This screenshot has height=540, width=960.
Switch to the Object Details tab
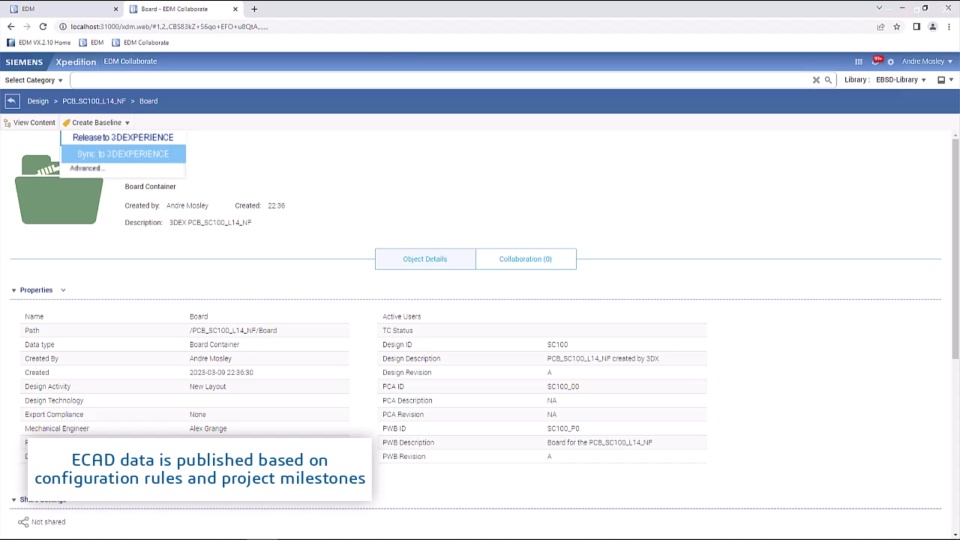pos(425,259)
